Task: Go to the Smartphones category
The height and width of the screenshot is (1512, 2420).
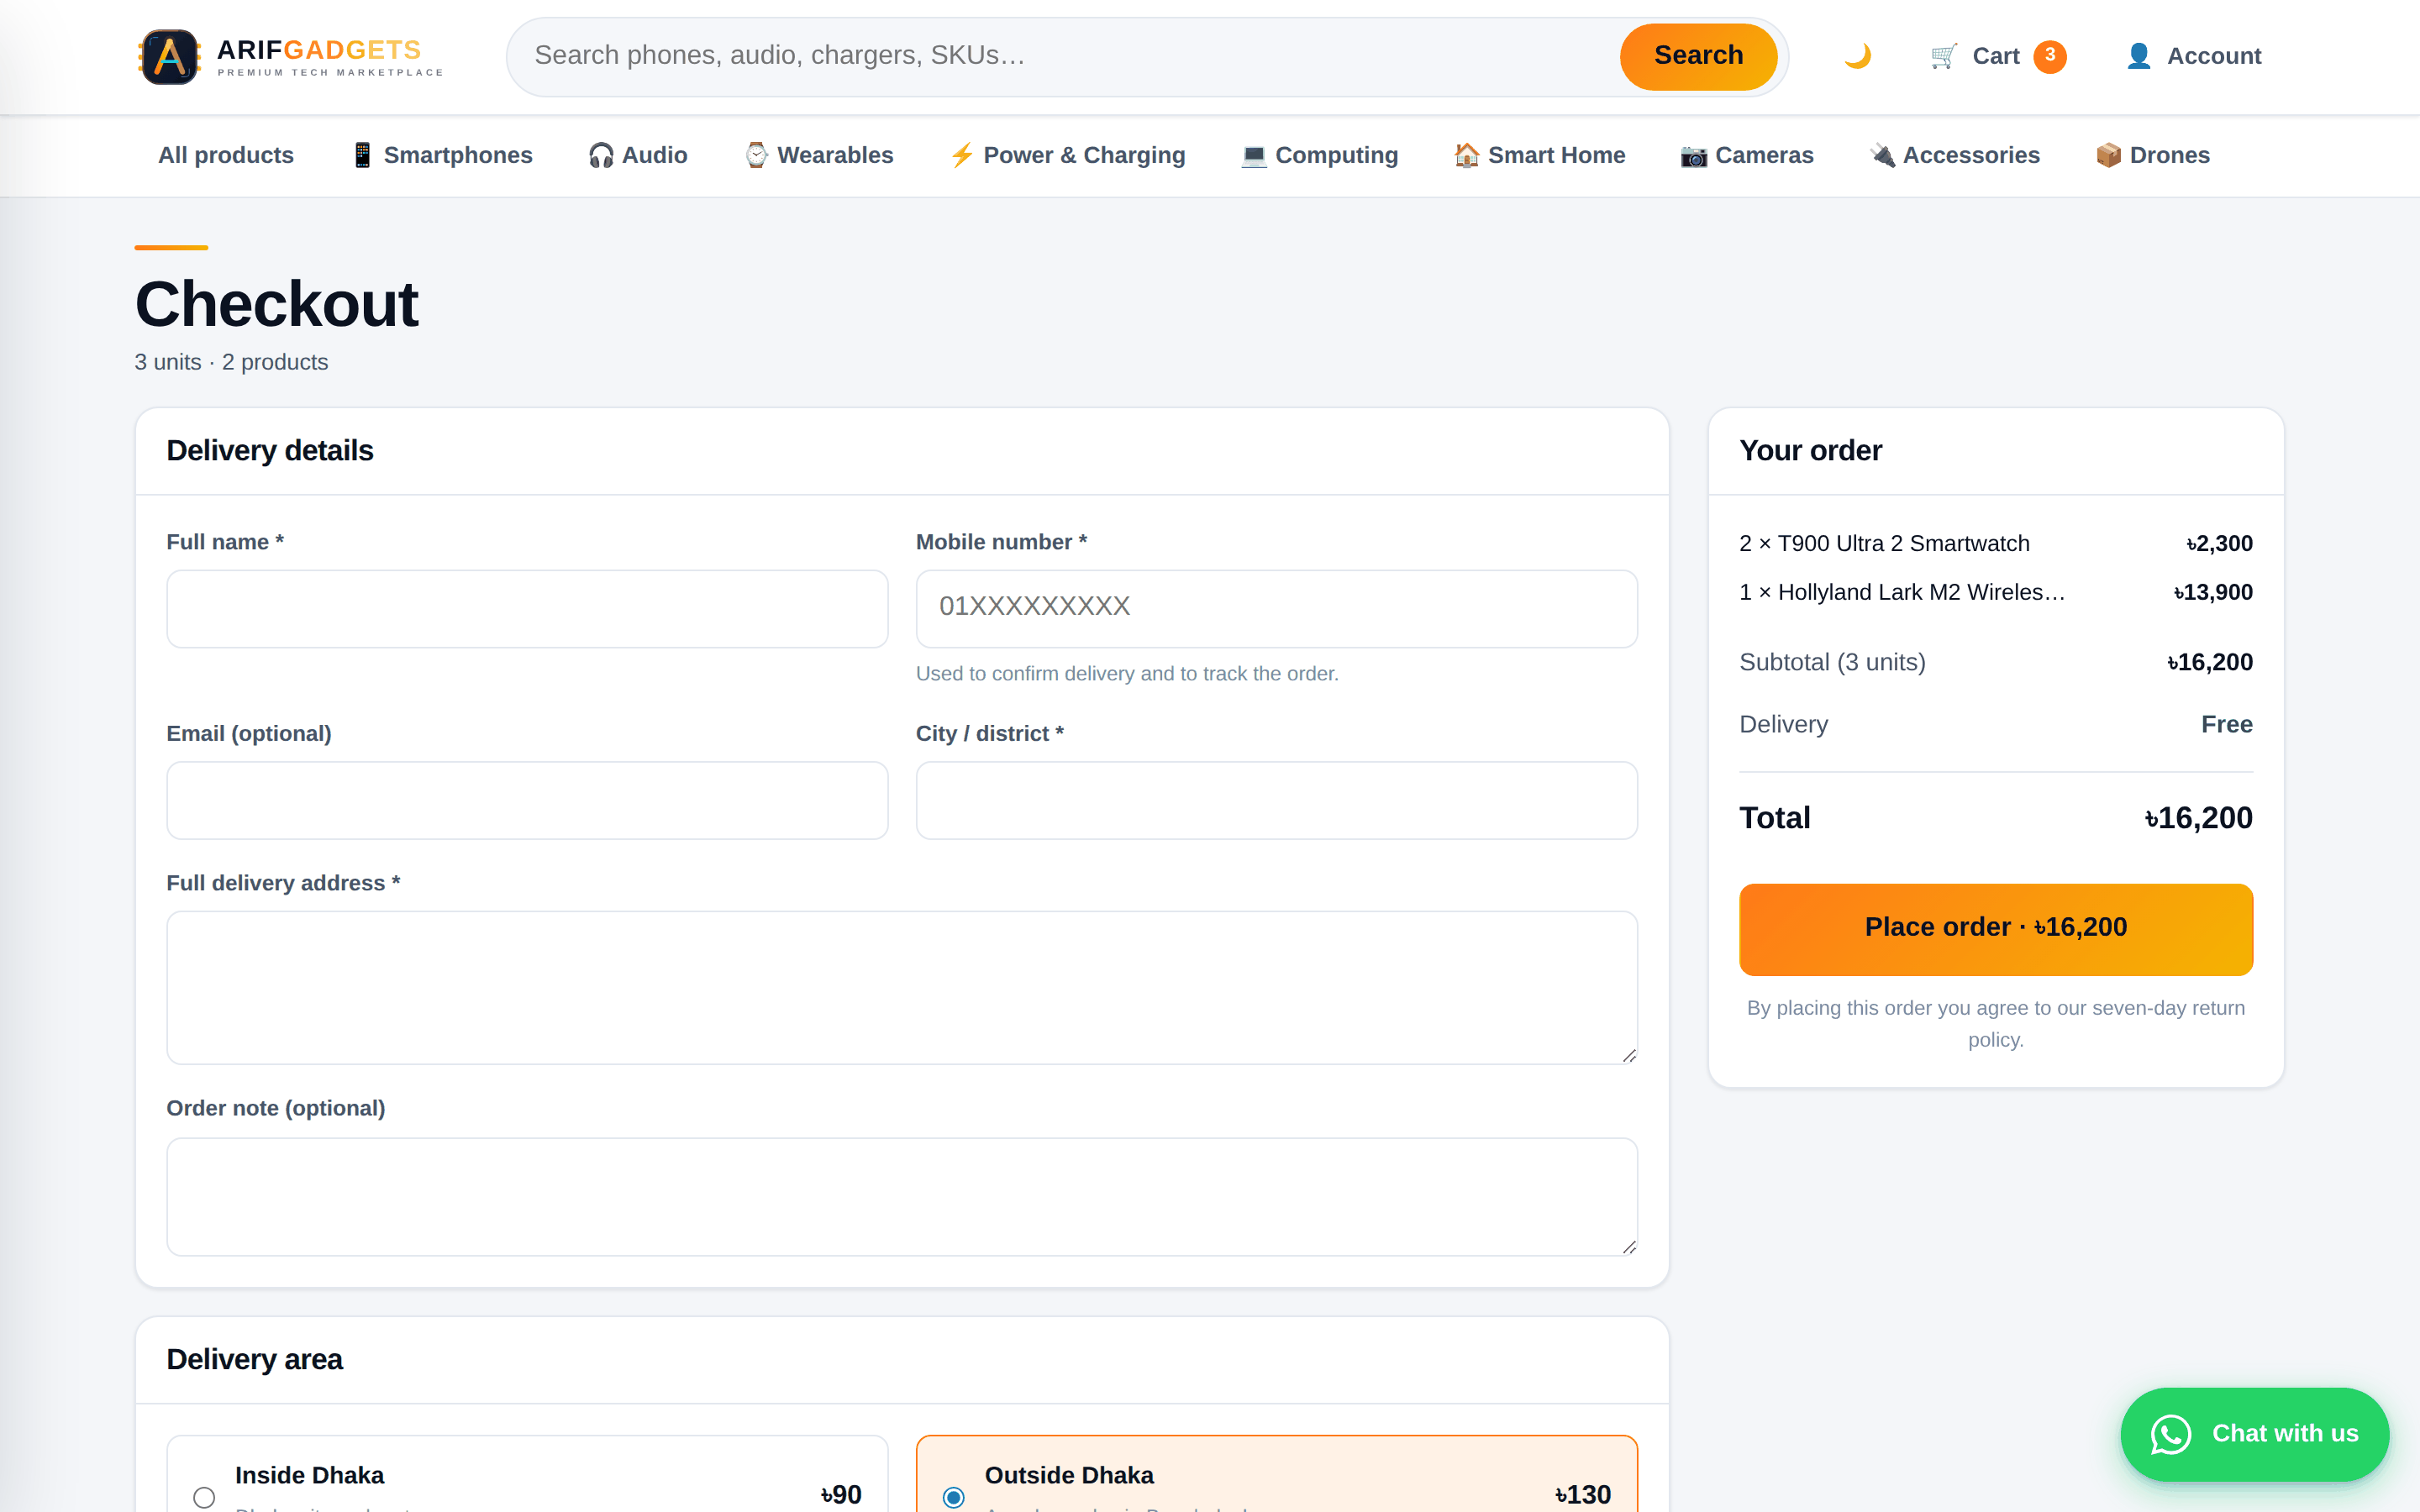Action: 442,155
